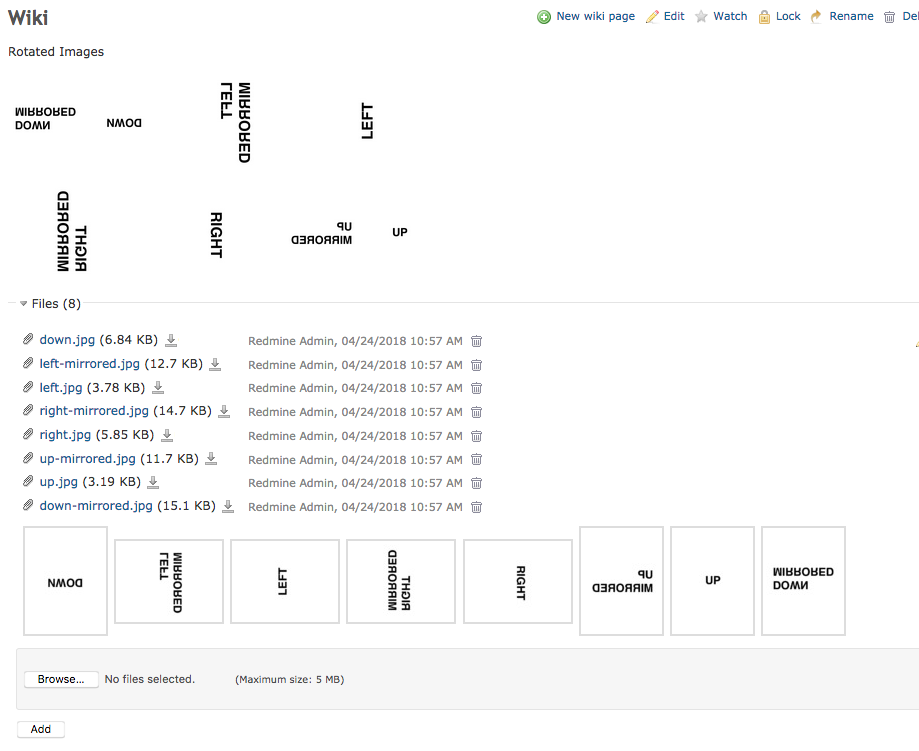Watch this wiki page
Image resolution: width=919 pixels, height=751 pixels.
pyautogui.click(x=721, y=16)
